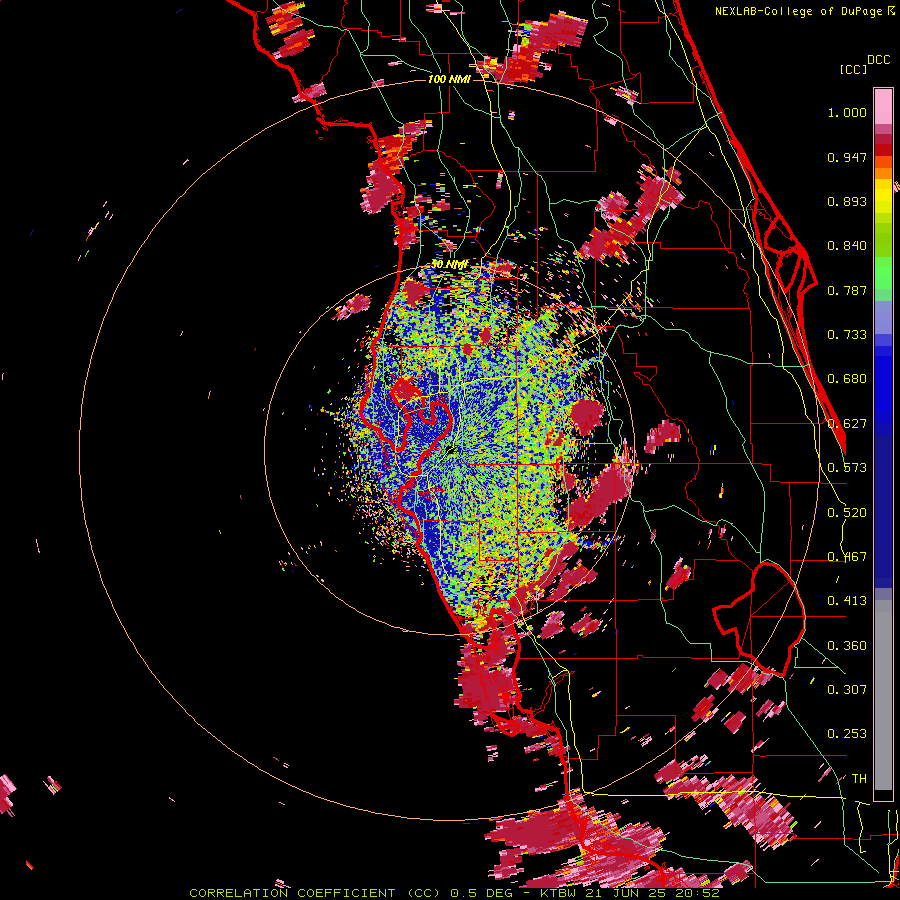Select the 0.253 value on the color scale

pyautogui.click(x=847, y=734)
